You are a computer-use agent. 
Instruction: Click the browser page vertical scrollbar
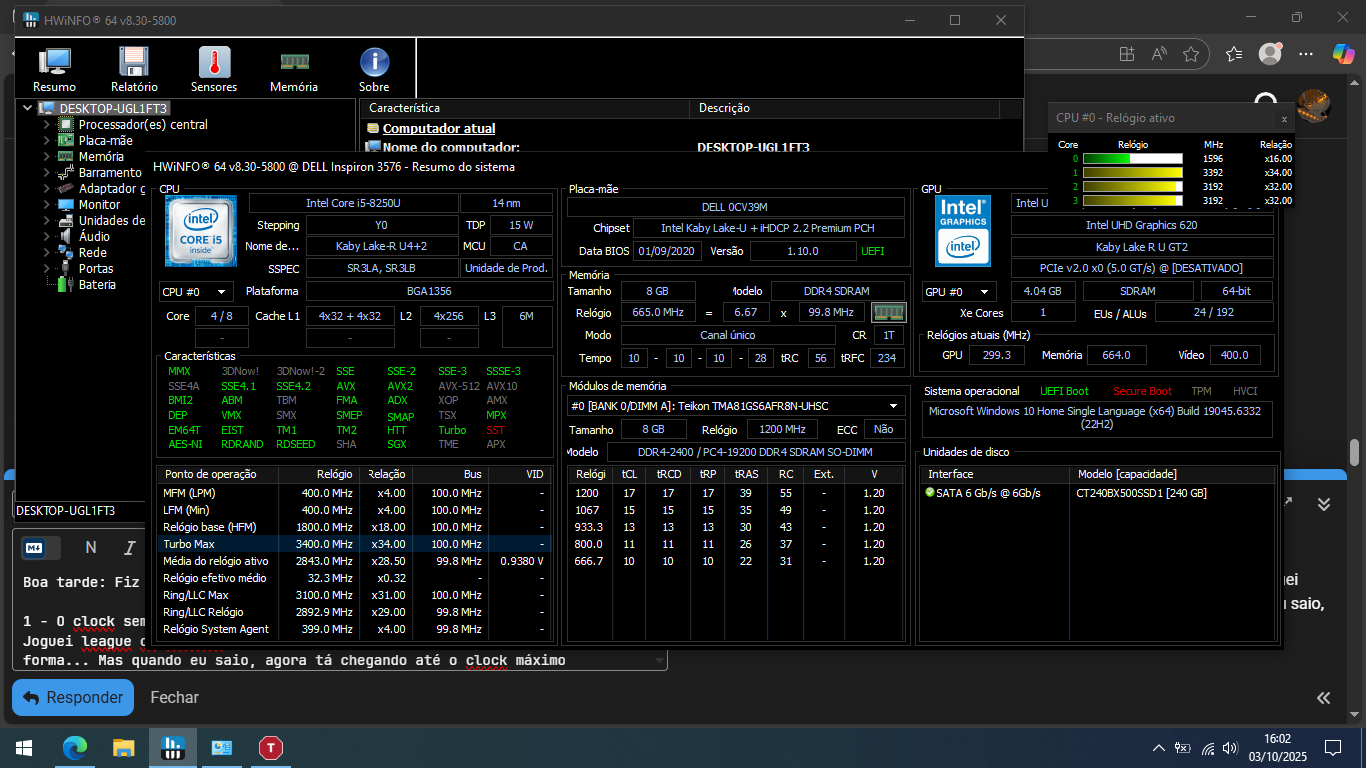pos(1354,452)
